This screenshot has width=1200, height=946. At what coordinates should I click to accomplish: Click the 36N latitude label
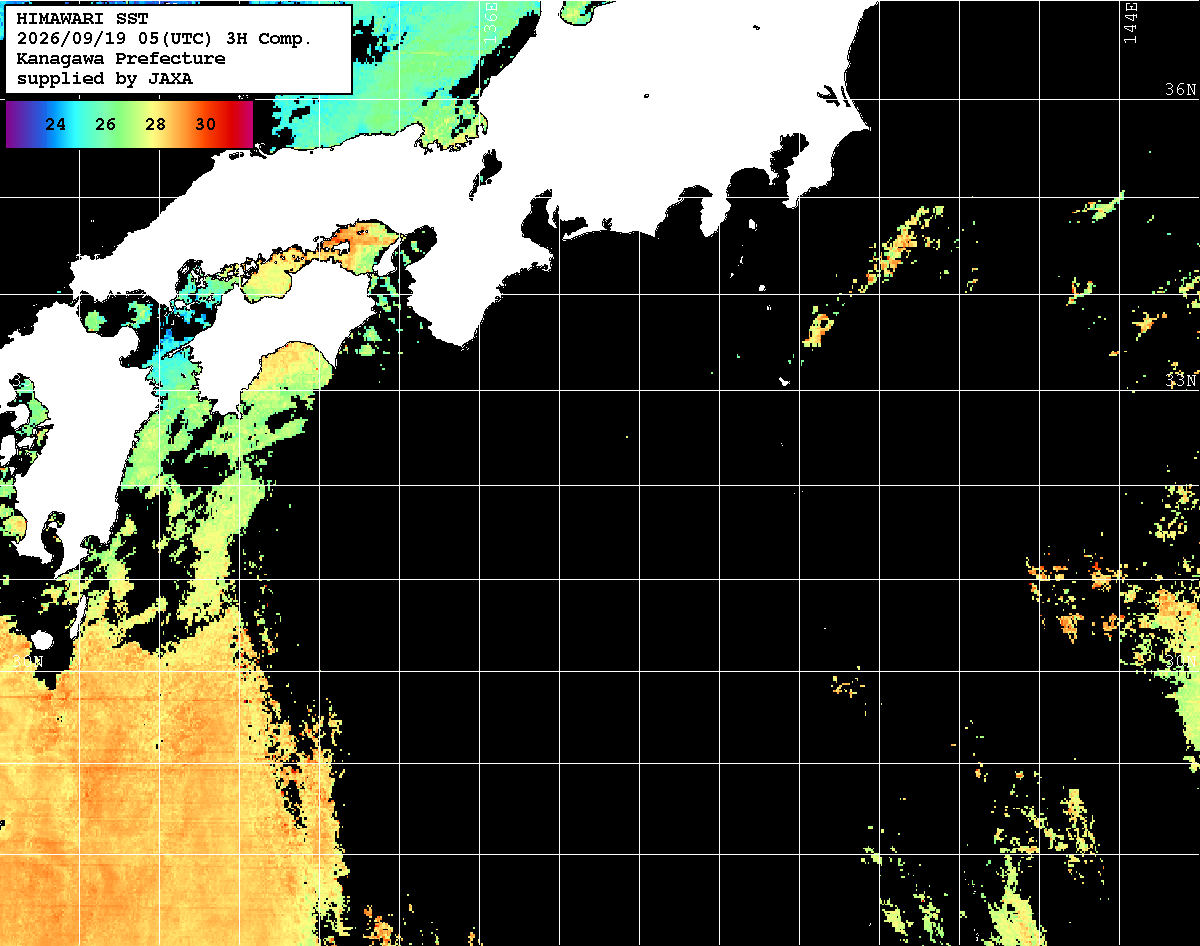coord(1181,89)
